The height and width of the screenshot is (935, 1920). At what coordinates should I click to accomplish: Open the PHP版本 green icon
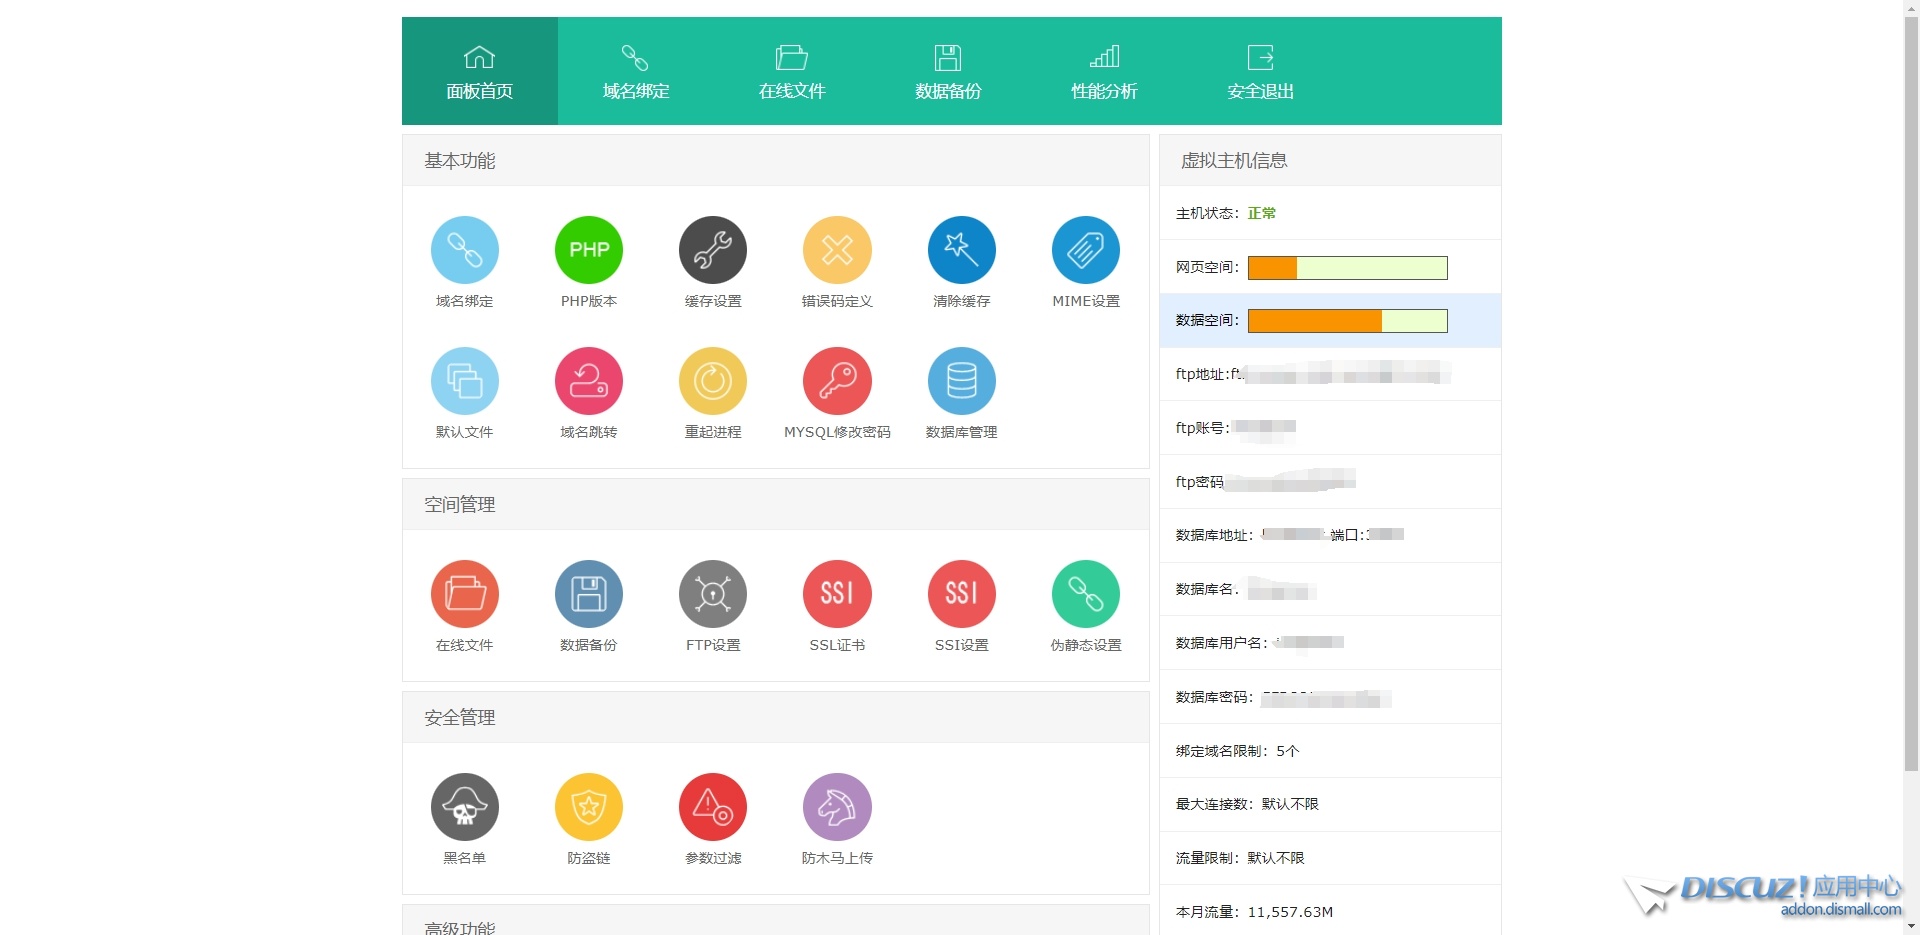(588, 250)
